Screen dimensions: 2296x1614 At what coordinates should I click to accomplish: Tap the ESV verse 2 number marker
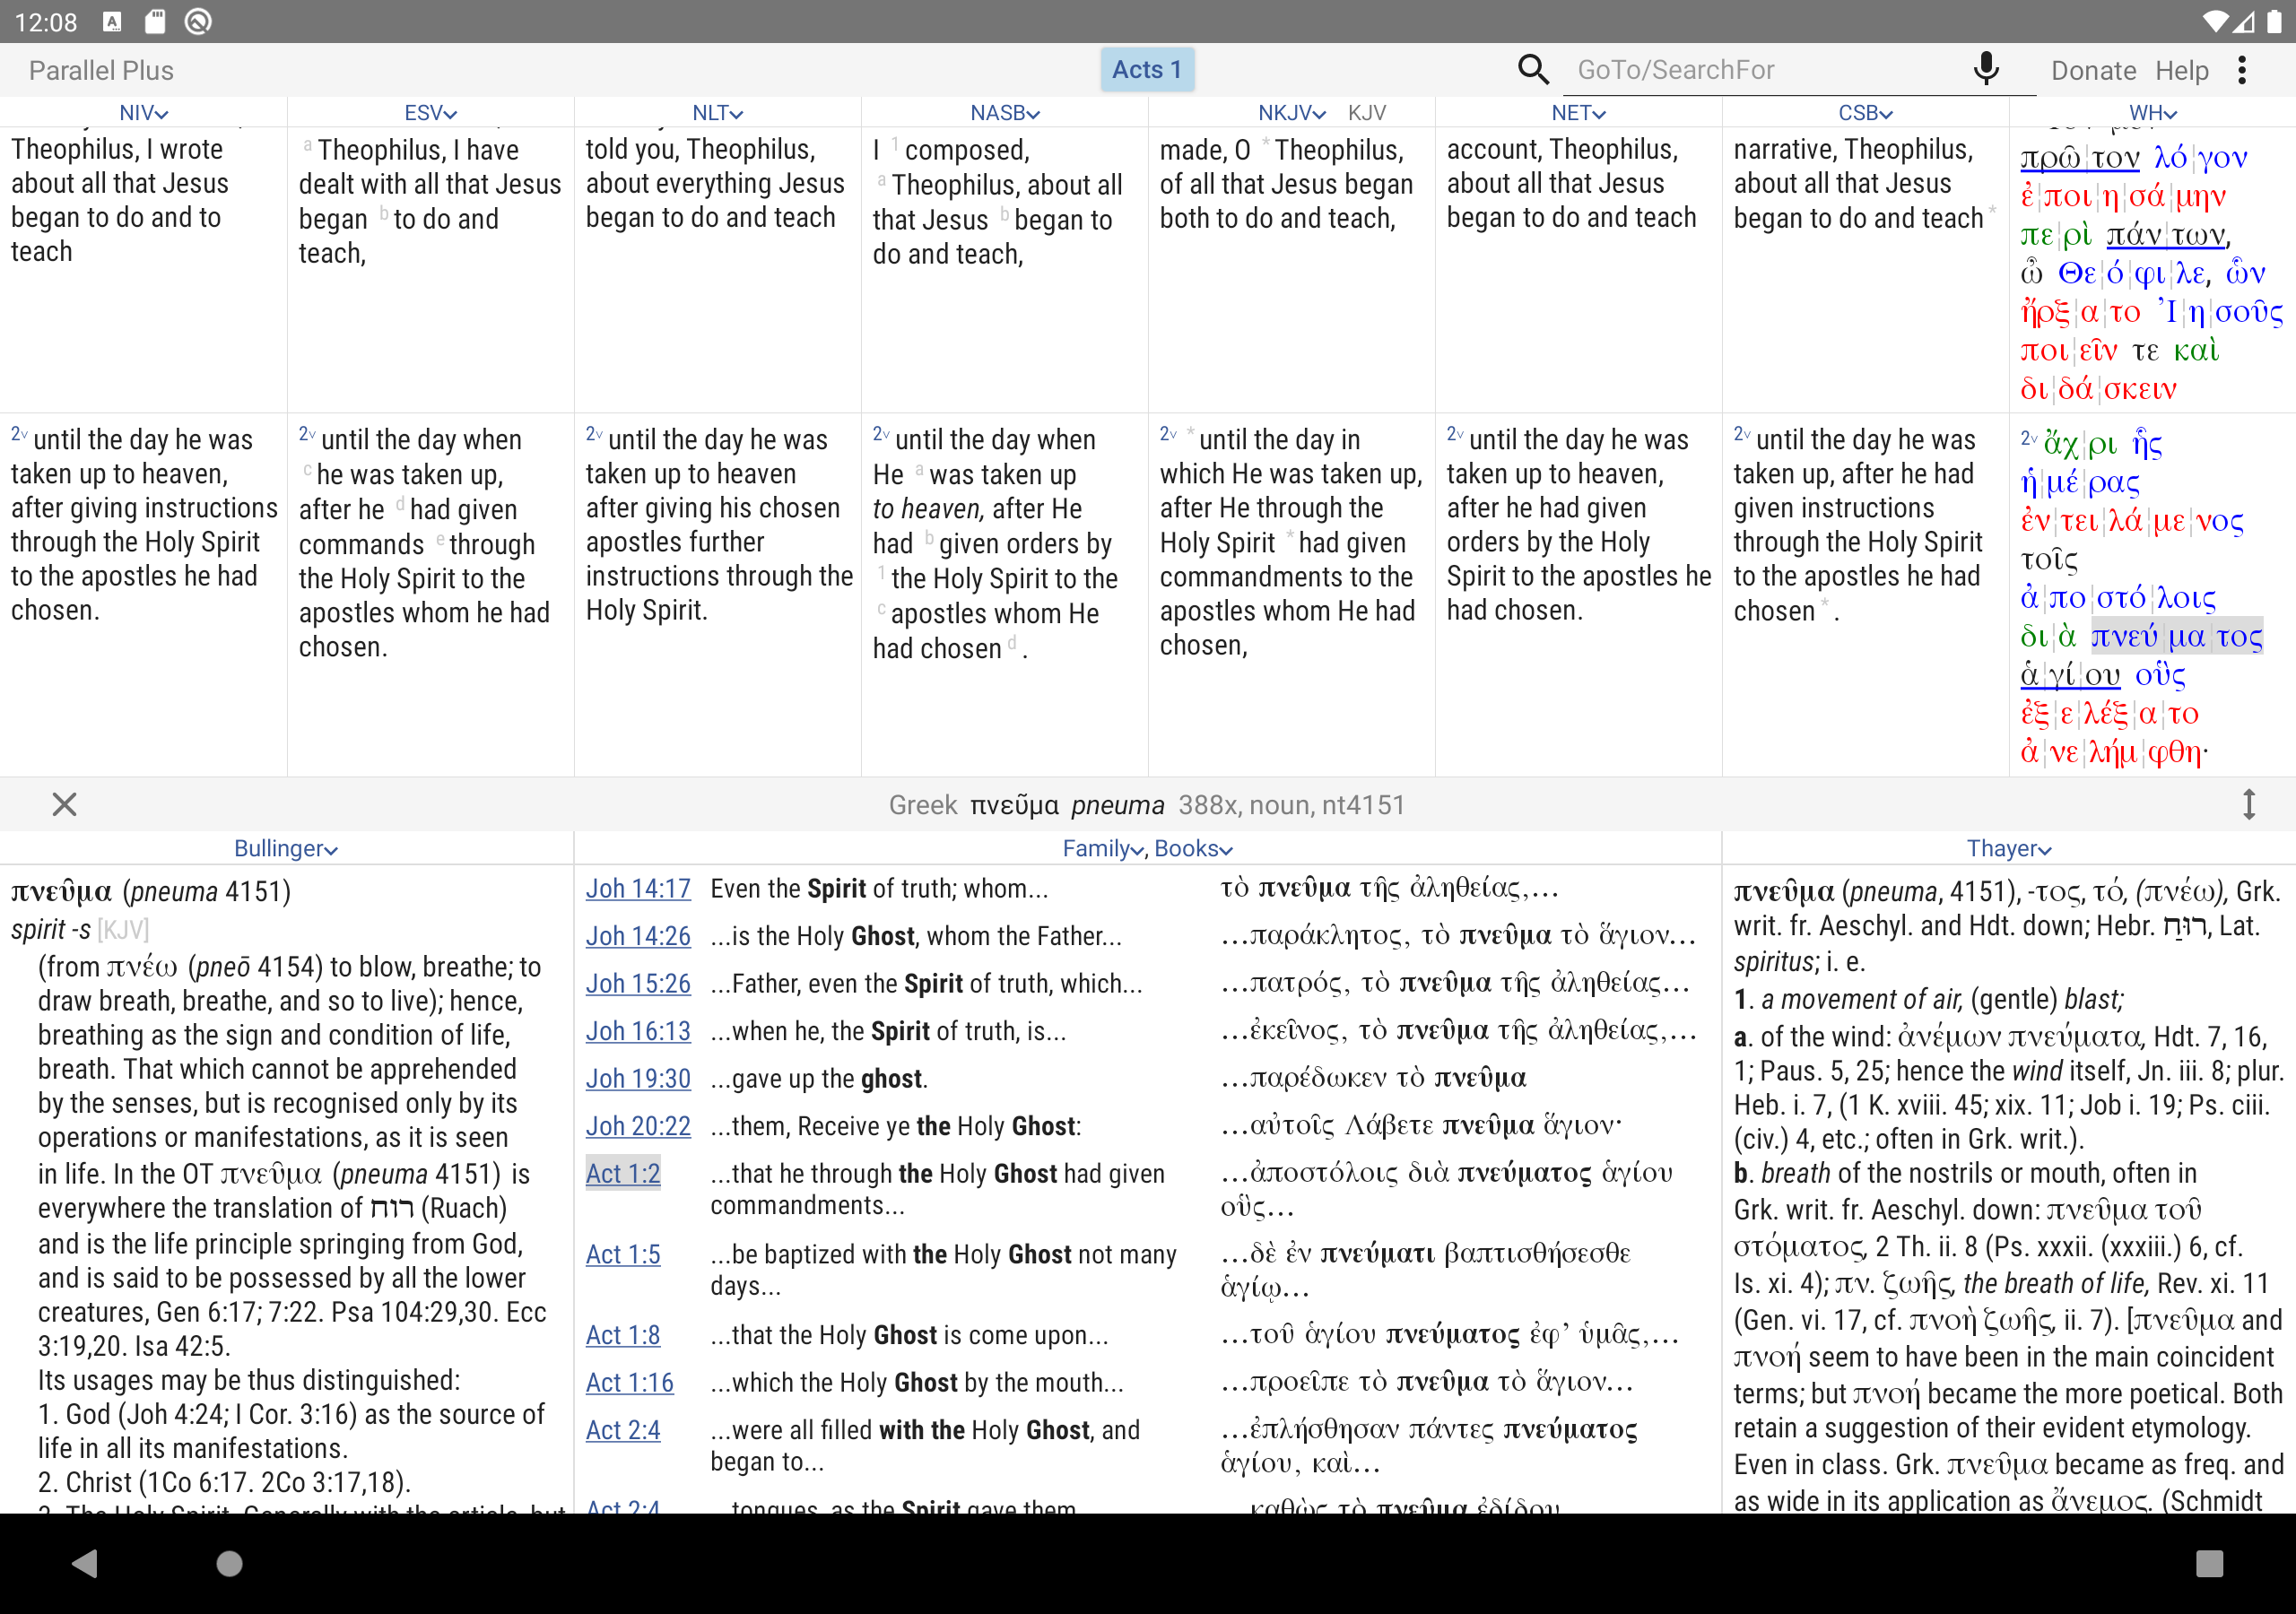[307, 434]
